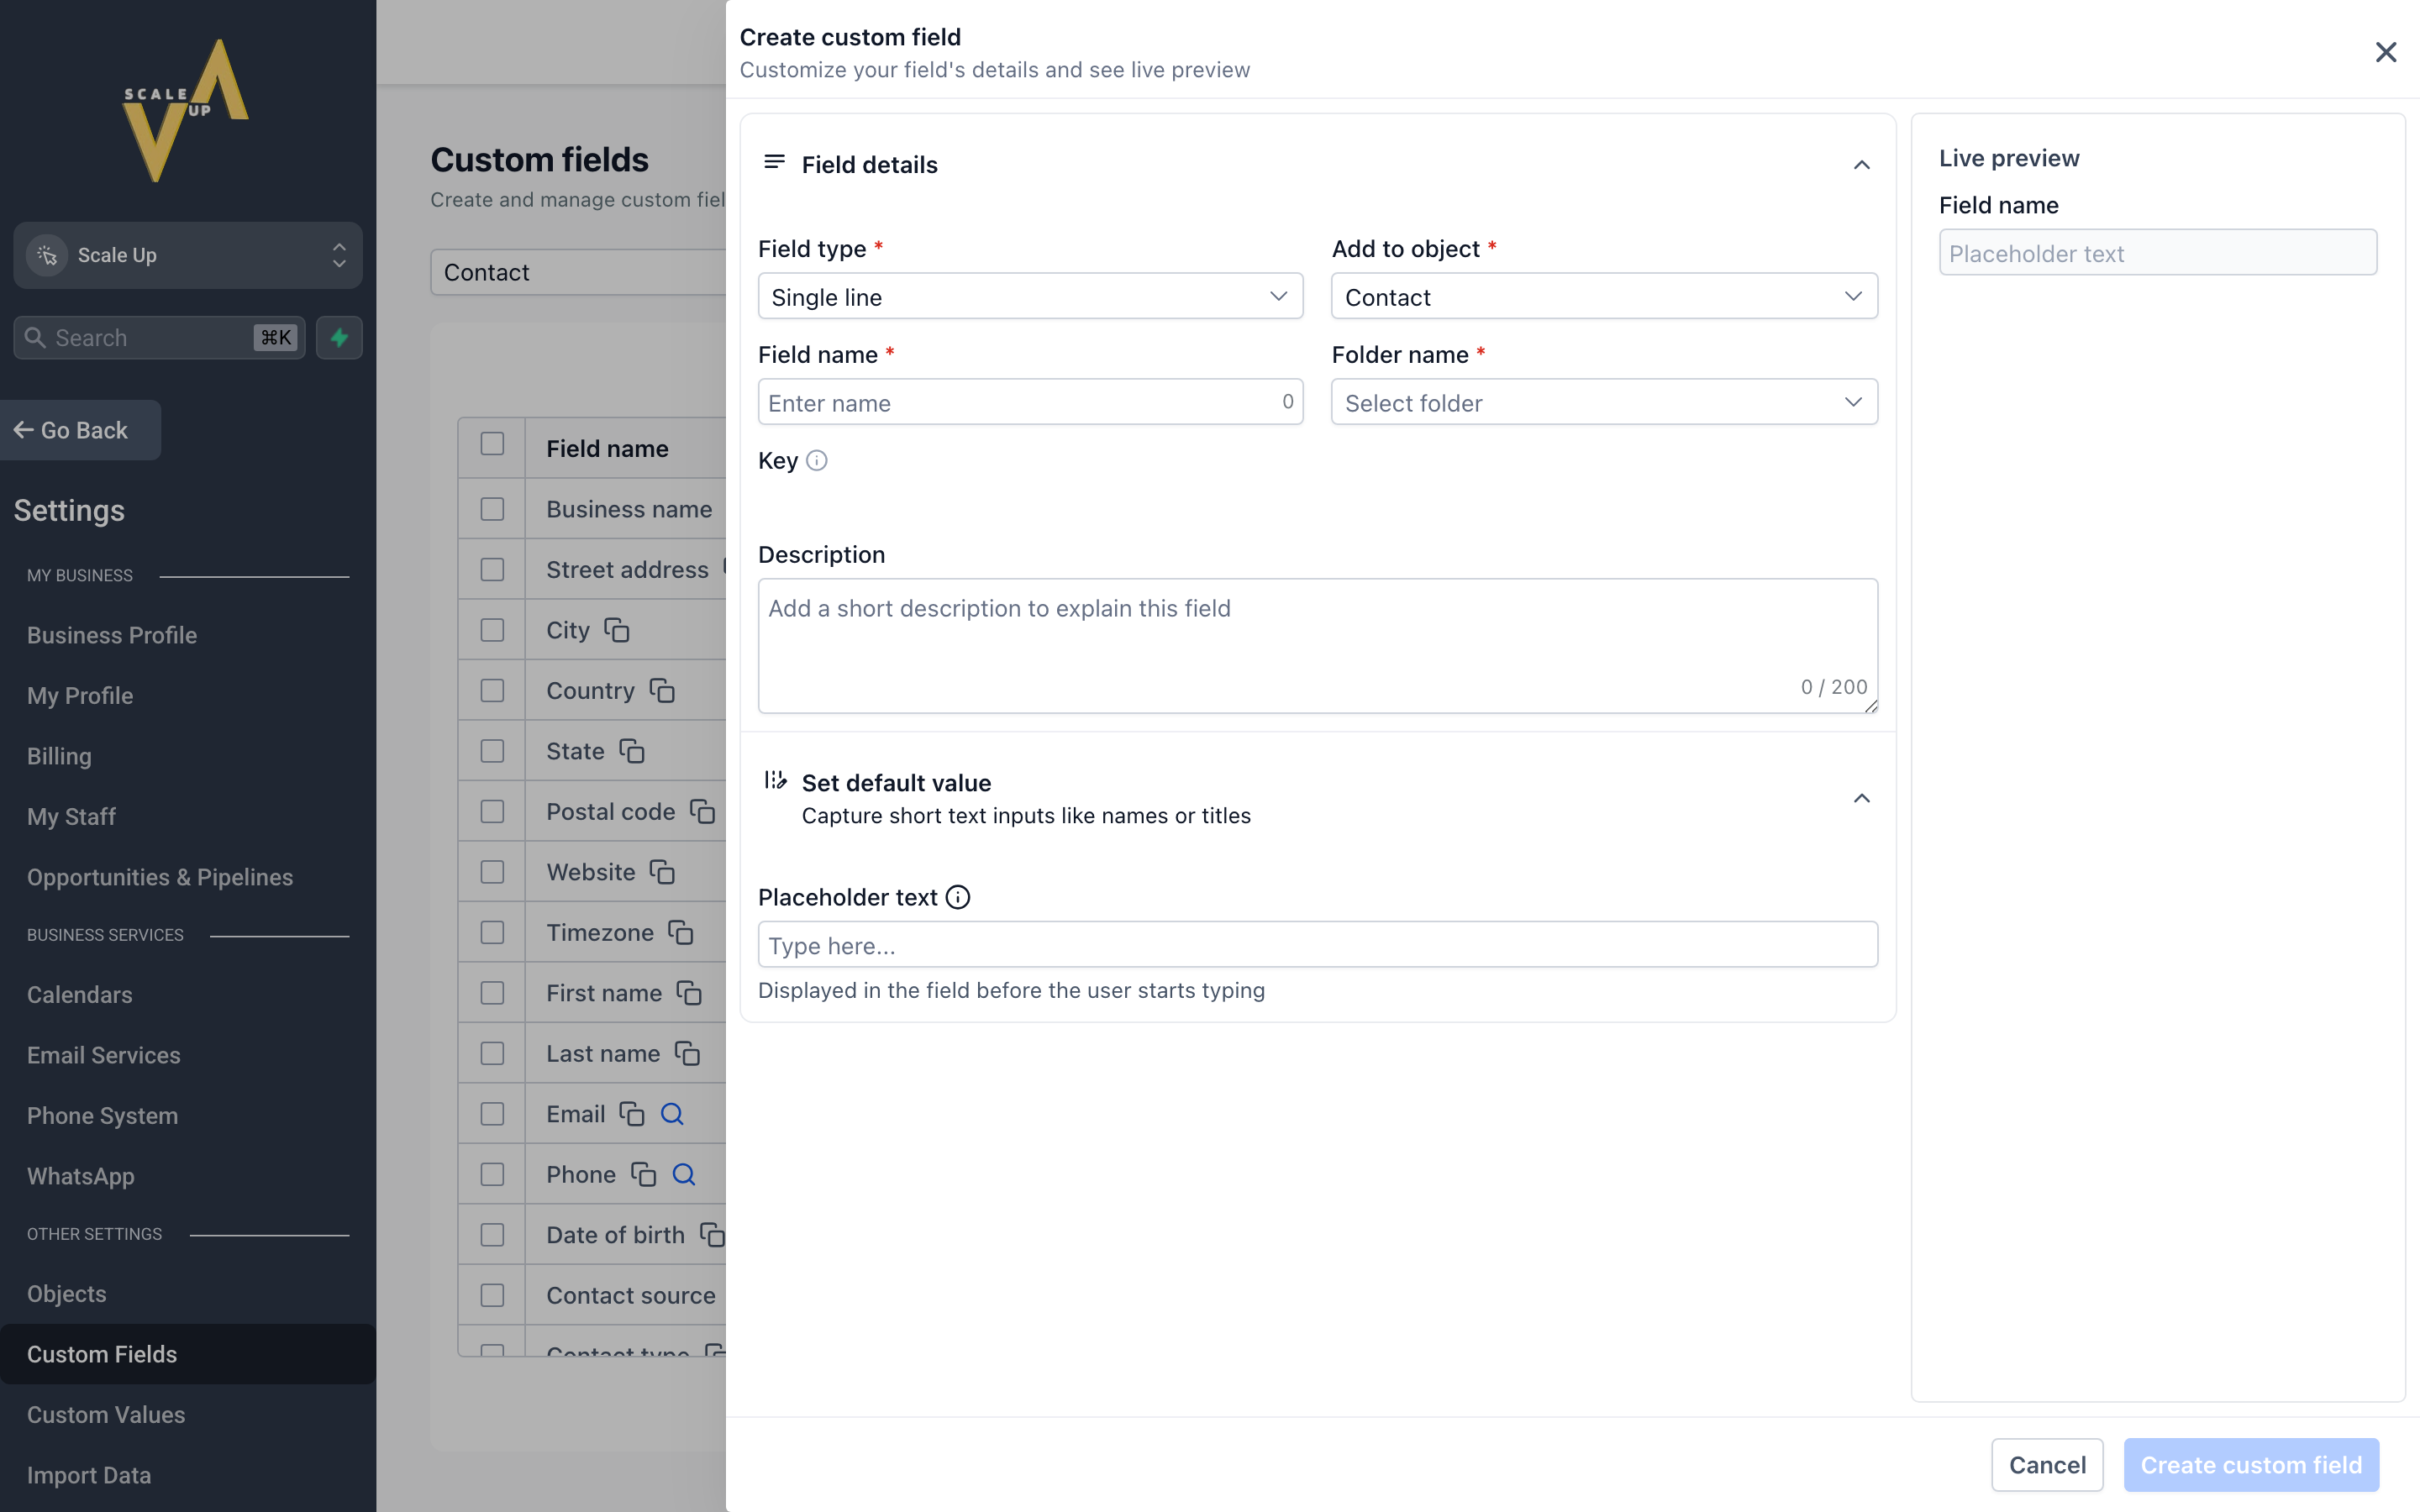Click the Set default value edit icon
Image resolution: width=2420 pixels, height=1512 pixels.
(775, 780)
